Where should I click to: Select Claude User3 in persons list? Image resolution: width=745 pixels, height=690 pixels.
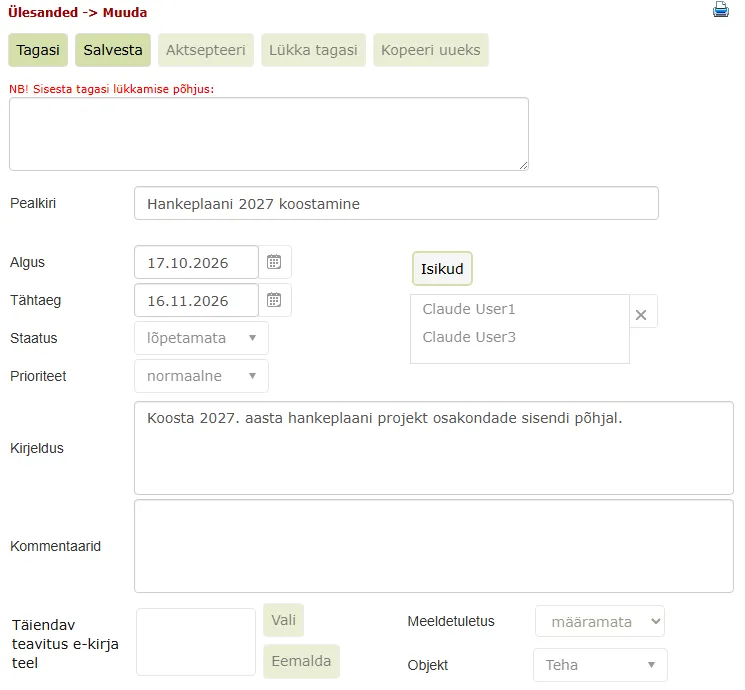coord(469,337)
